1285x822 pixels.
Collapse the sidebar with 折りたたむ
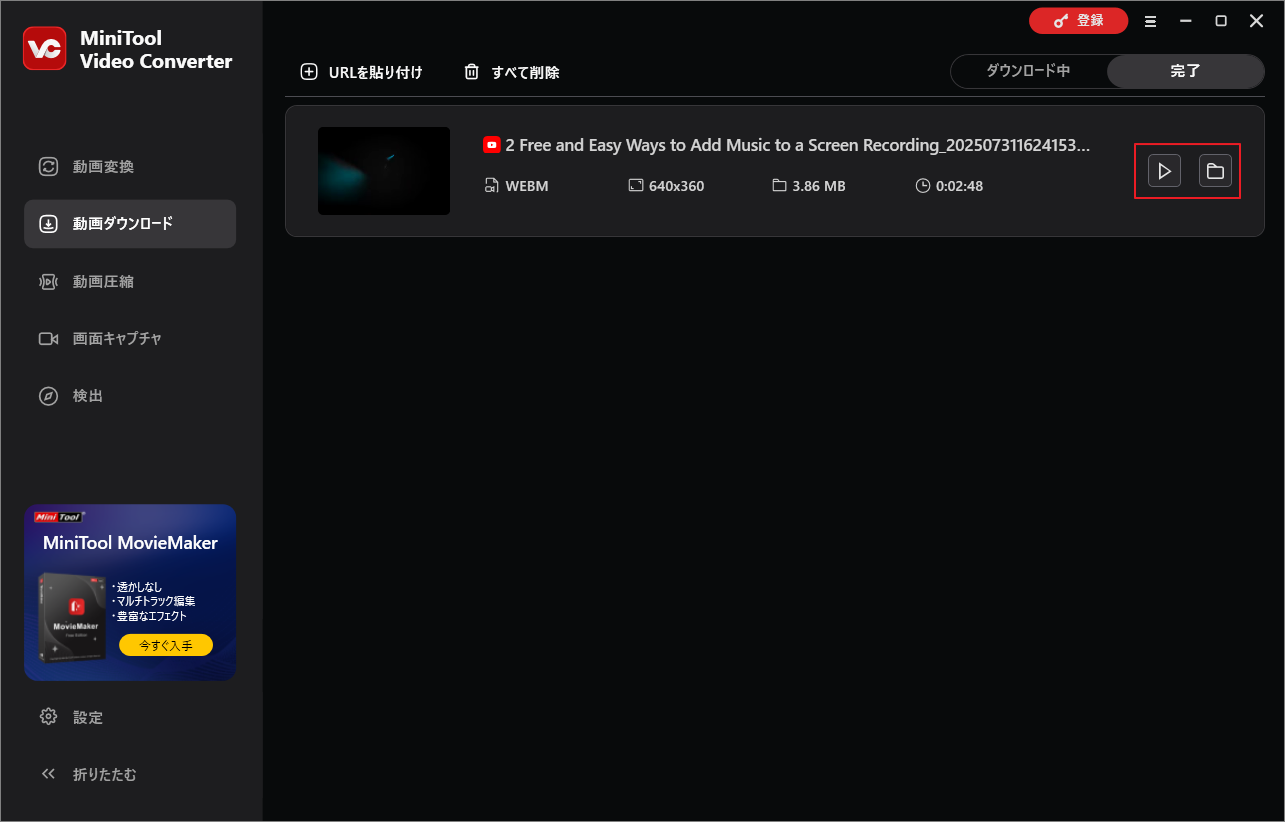(x=130, y=774)
